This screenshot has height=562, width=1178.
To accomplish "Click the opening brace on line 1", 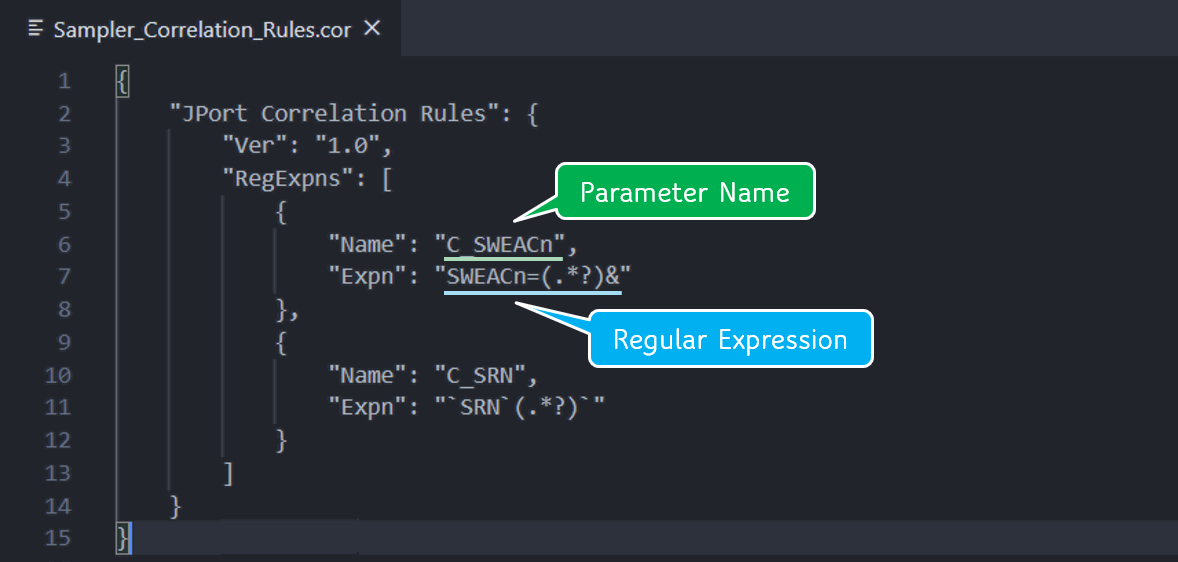I will [x=123, y=81].
